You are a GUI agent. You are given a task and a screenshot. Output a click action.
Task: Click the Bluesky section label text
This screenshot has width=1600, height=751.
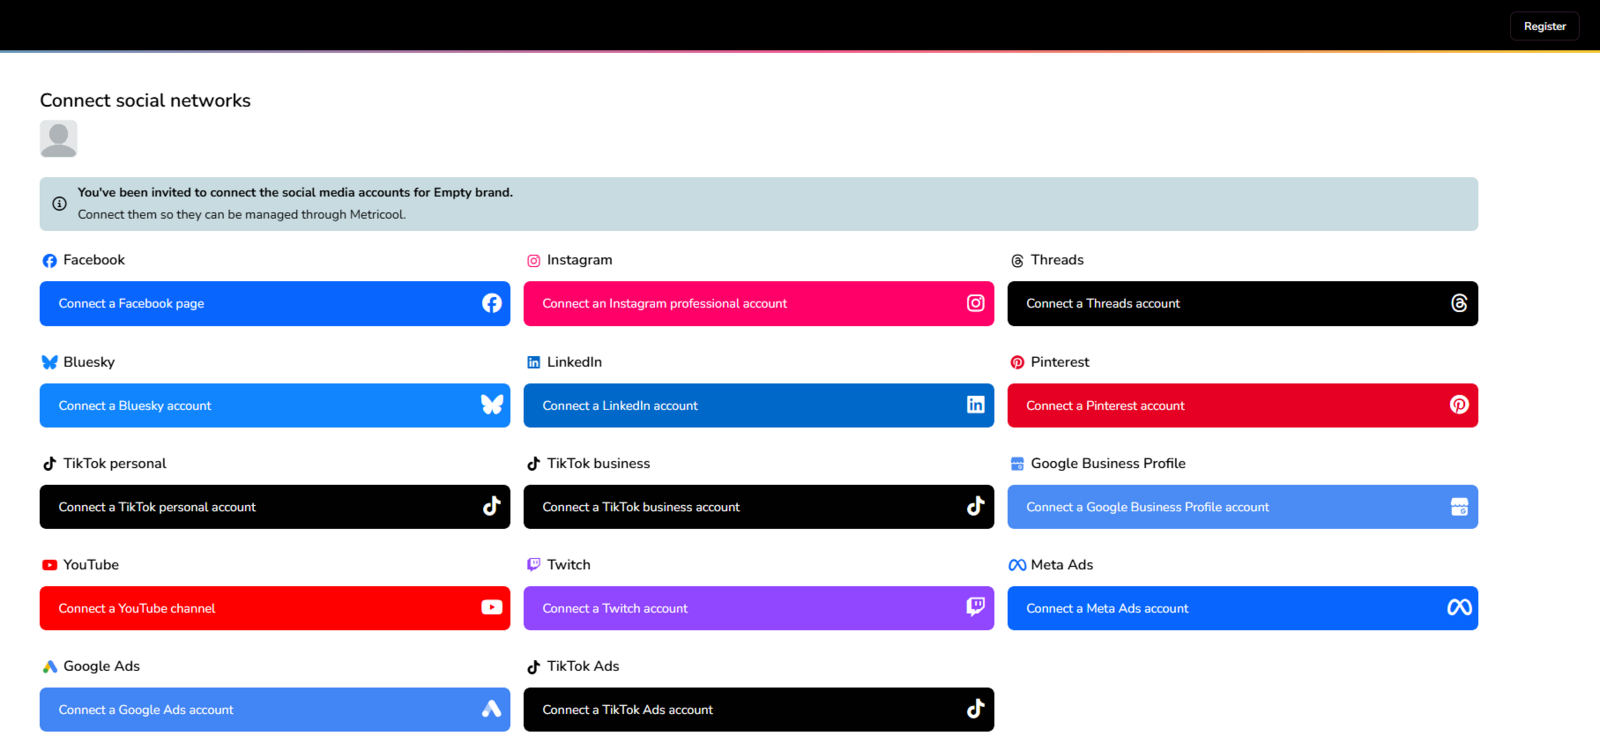coord(89,362)
